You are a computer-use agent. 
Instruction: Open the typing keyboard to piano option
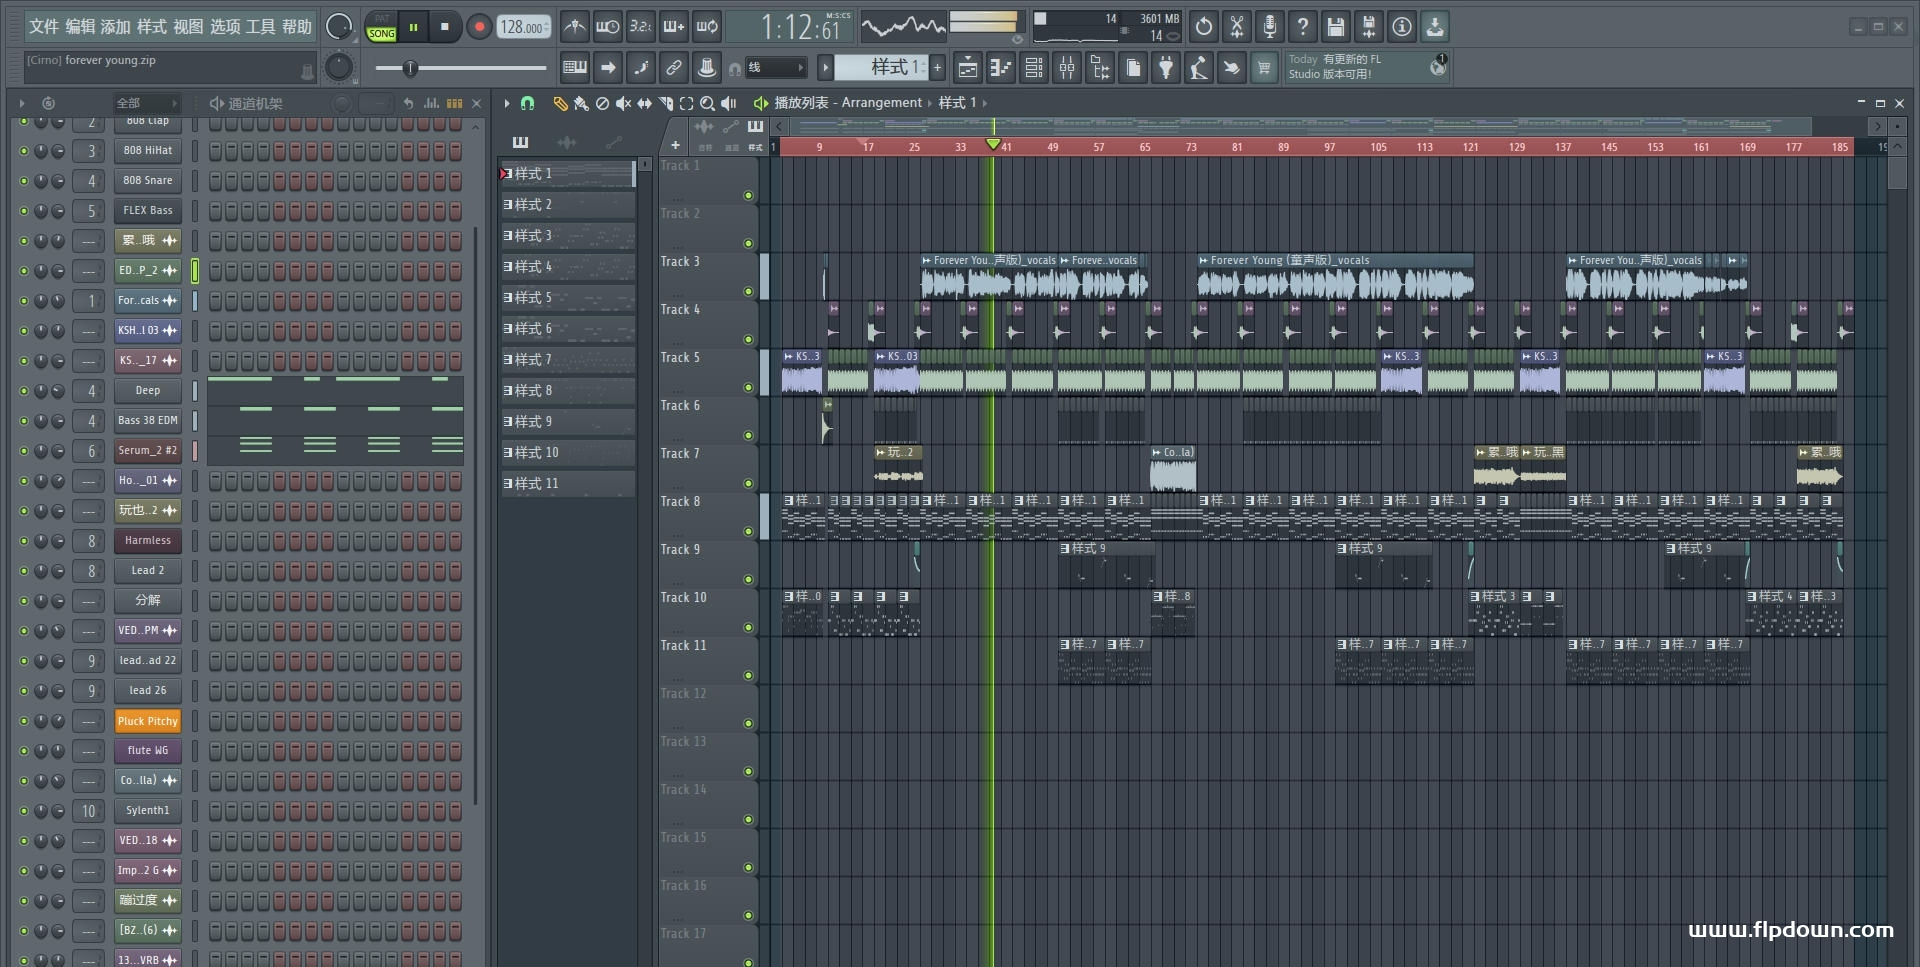click(x=575, y=68)
